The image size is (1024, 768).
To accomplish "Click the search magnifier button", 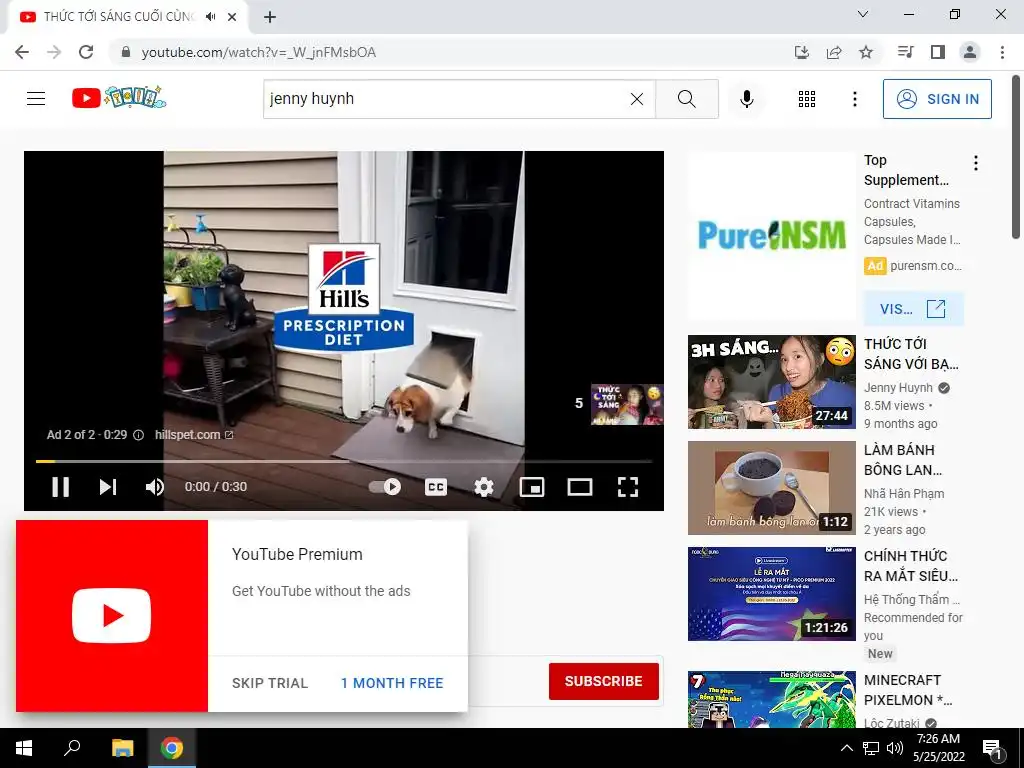I will pos(686,99).
